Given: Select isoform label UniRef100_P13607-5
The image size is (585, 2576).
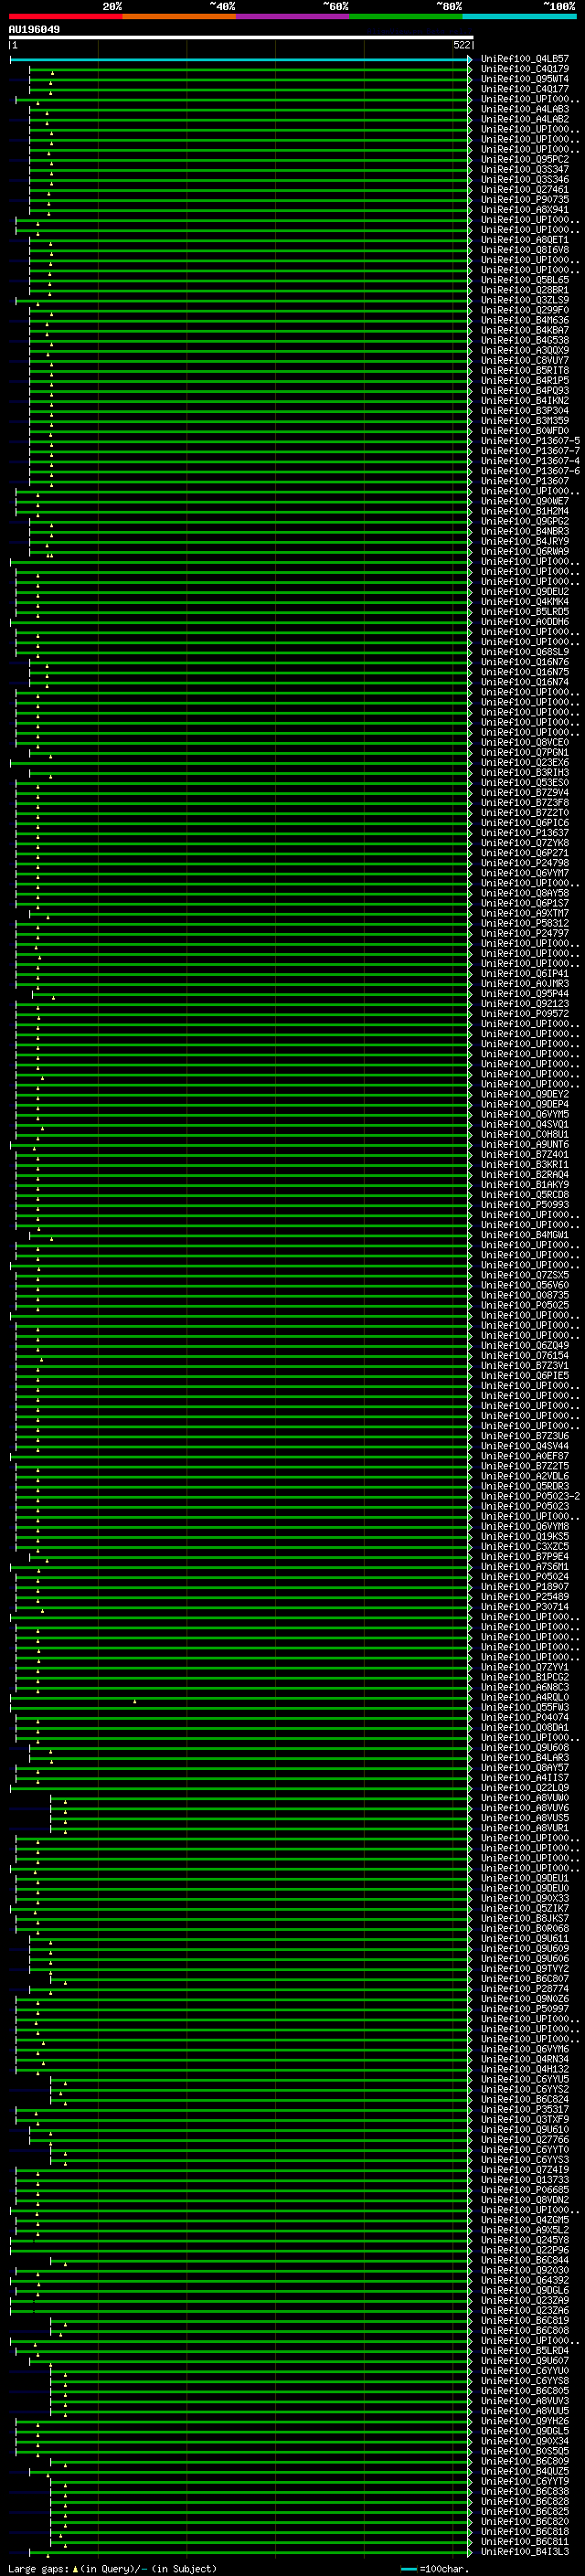Looking at the screenshot, I should [530, 440].
